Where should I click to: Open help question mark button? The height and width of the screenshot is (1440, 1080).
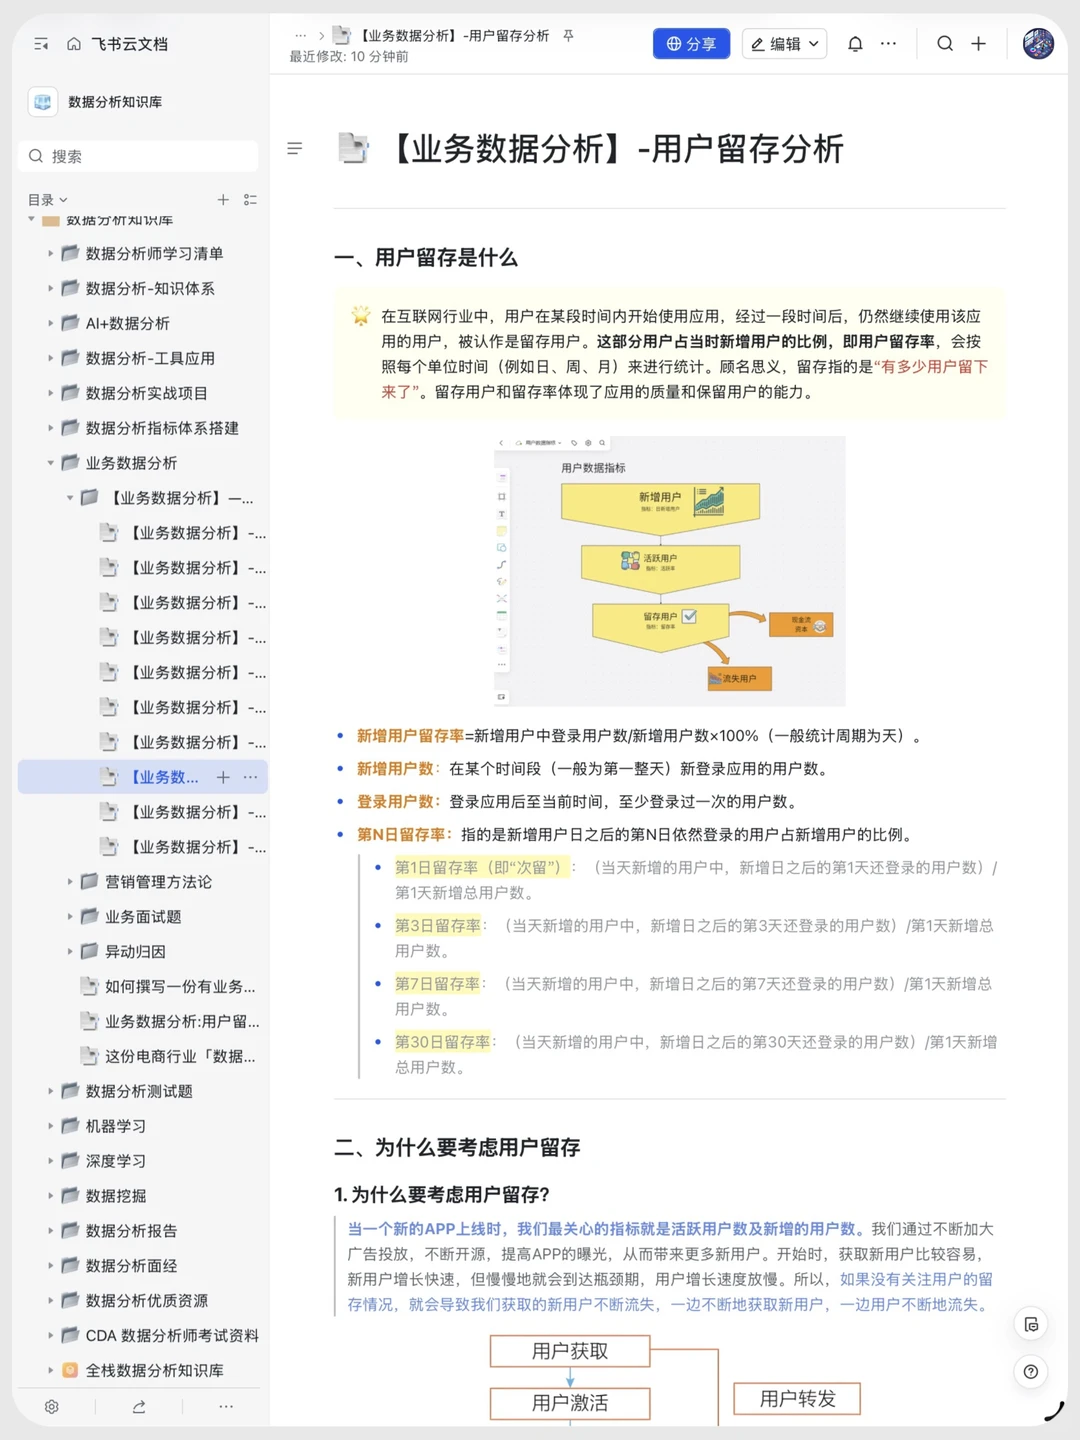pos(1031,1372)
